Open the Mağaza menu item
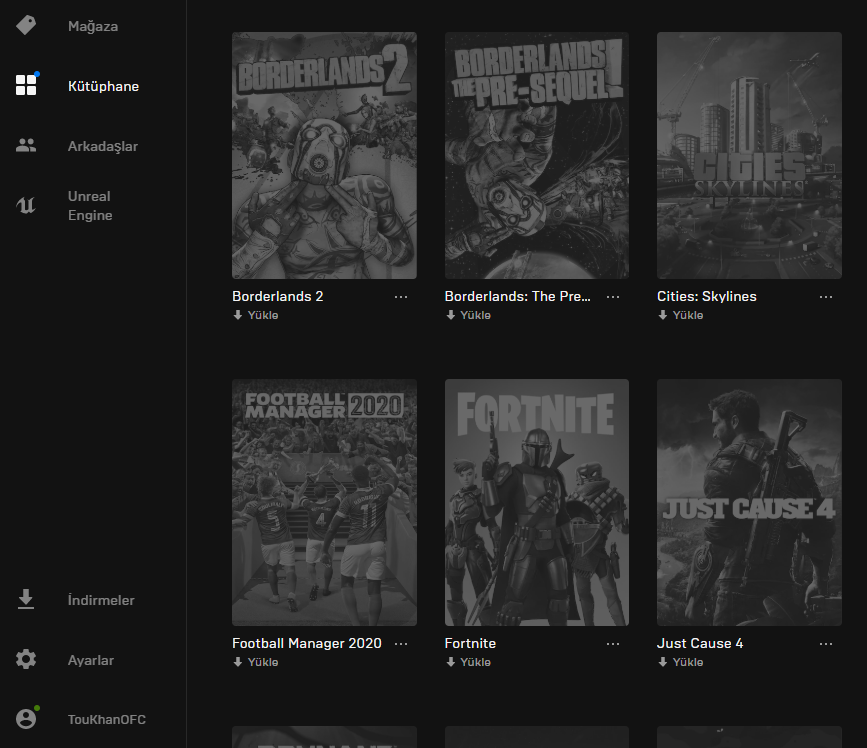Viewport: 867px width, 748px height. 93,26
